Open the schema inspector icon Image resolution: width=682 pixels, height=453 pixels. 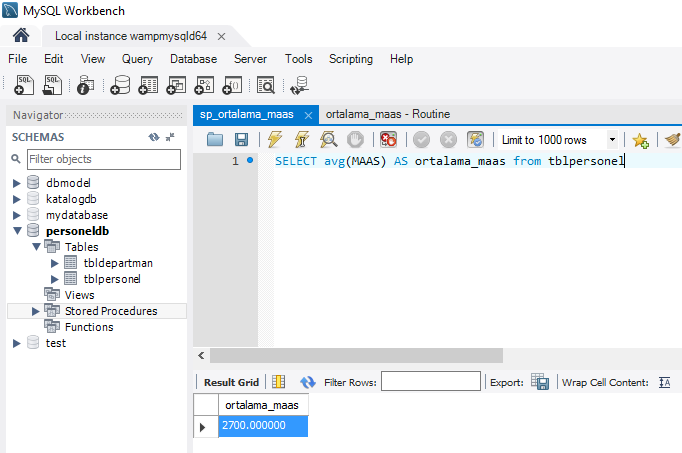(86, 85)
